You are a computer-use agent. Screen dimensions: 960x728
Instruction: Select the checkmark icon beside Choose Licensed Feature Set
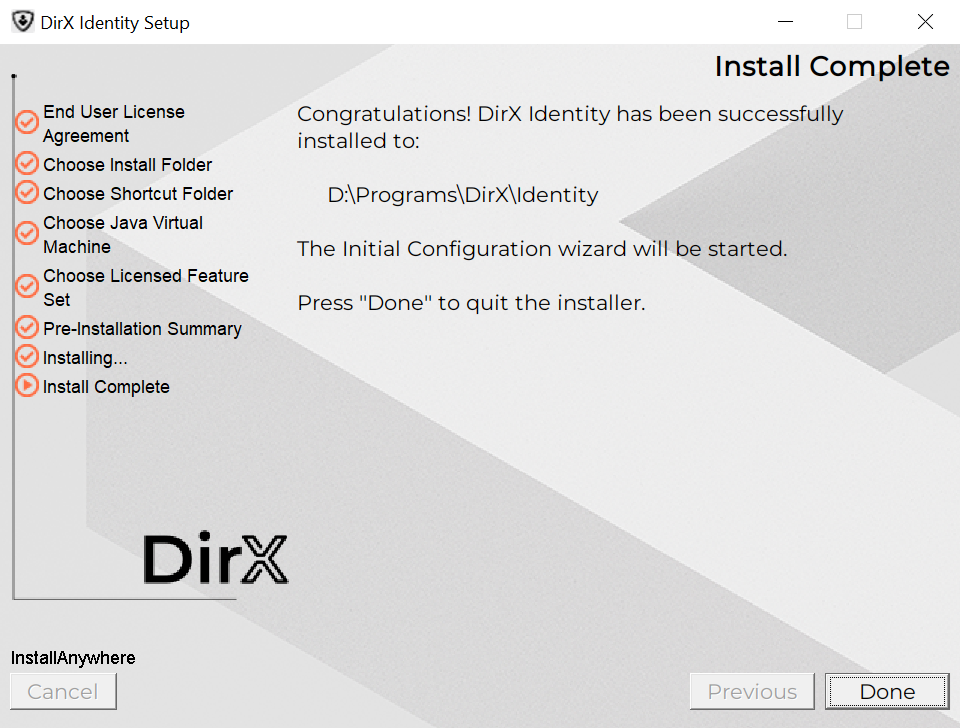point(27,287)
